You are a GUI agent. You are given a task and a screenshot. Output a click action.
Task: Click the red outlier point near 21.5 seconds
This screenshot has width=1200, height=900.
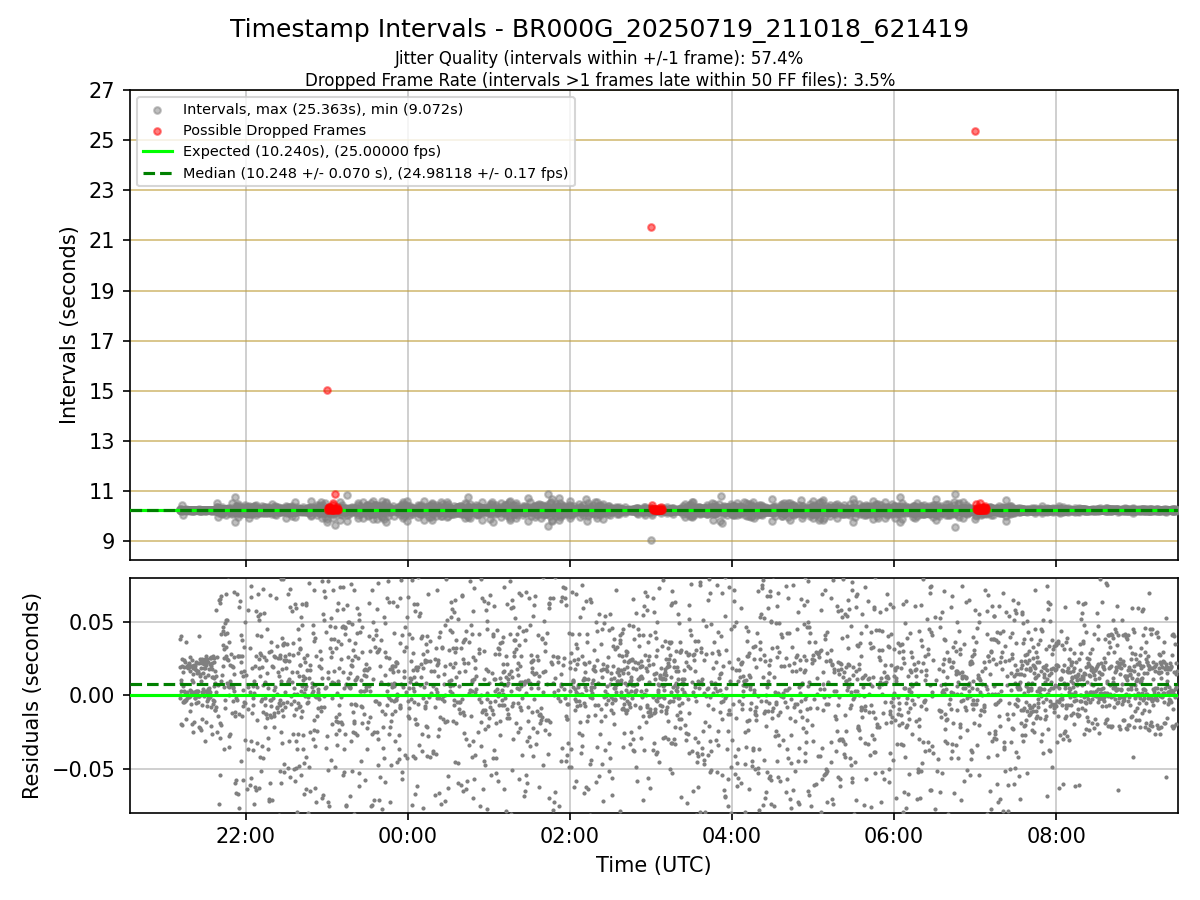(651, 227)
